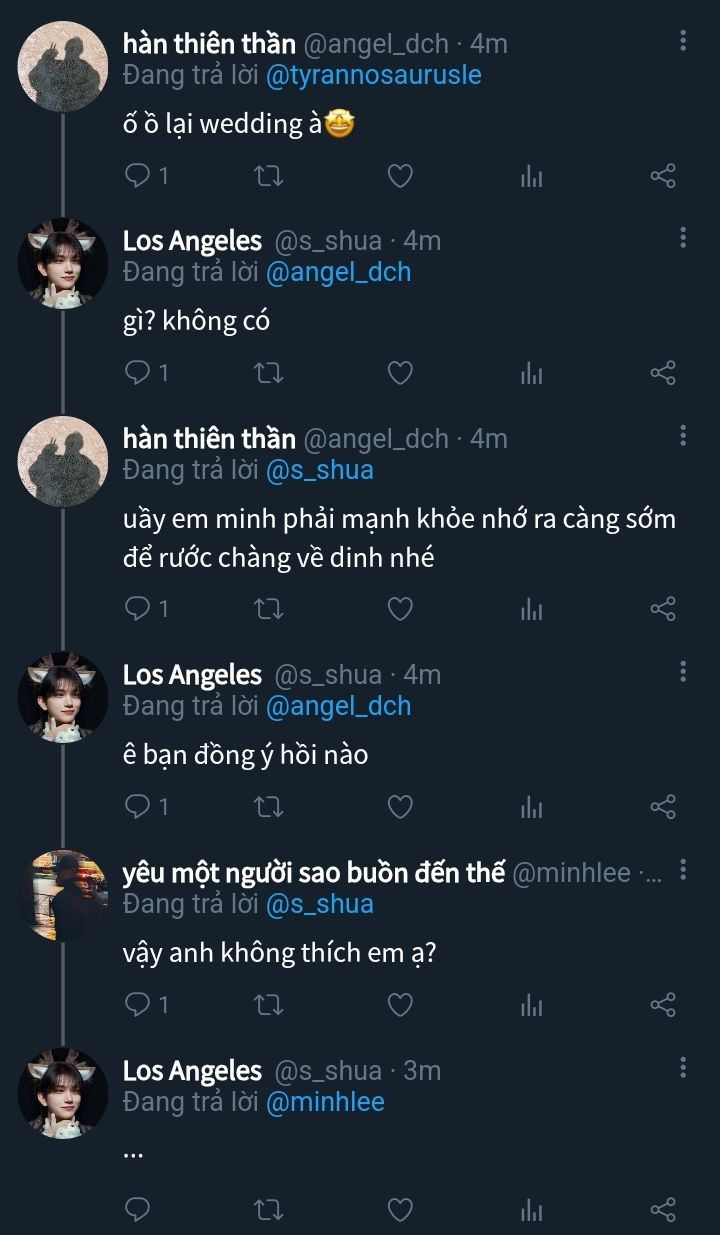Like the "gì? không có" tweet
The height and width of the screenshot is (1235, 720).
click(400, 374)
